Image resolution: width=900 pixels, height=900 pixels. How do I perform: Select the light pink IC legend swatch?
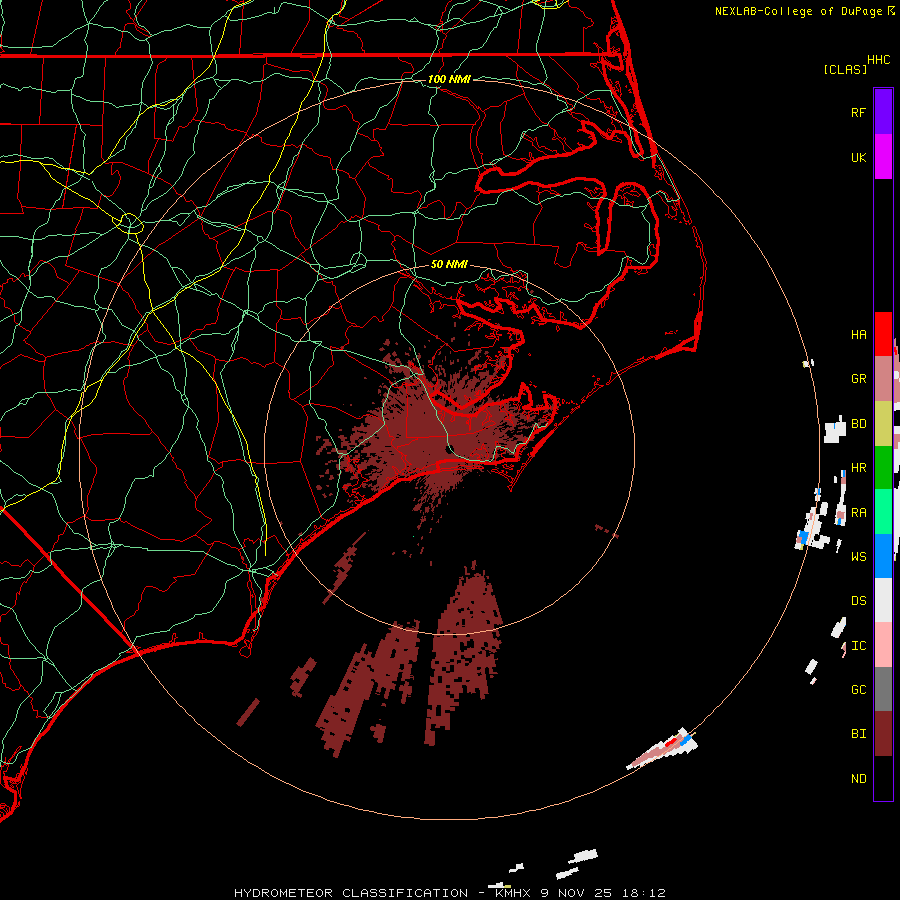coord(883,645)
